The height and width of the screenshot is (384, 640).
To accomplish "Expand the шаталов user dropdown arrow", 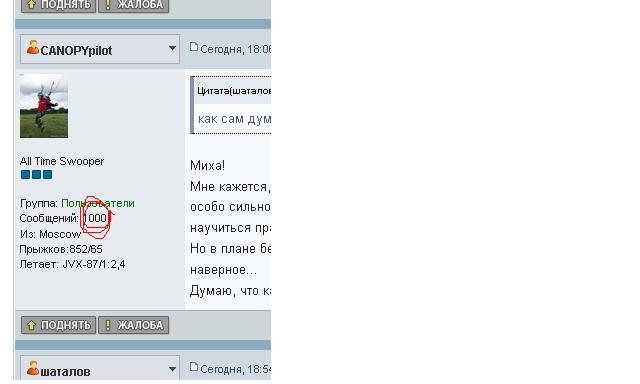I will point(172,369).
